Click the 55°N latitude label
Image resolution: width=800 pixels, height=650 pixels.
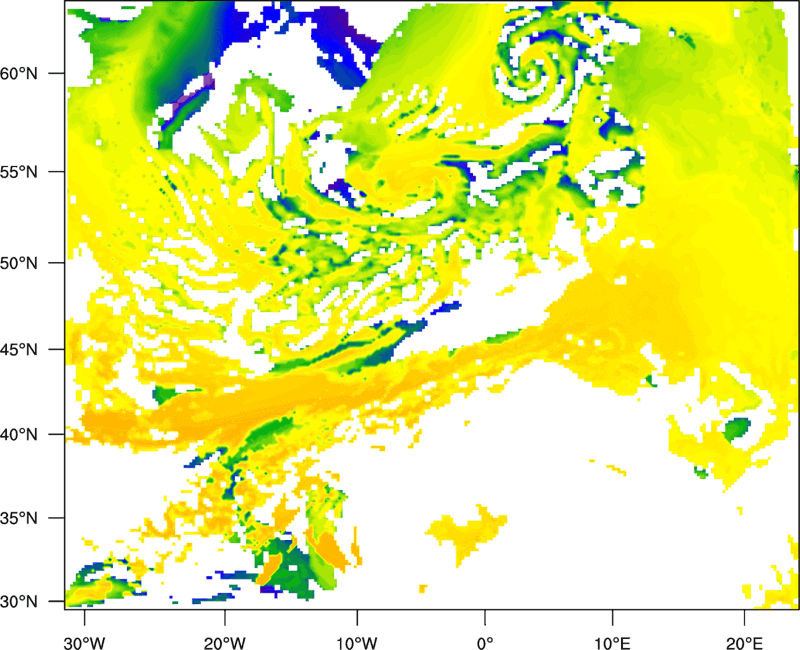click(x=19, y=172)
